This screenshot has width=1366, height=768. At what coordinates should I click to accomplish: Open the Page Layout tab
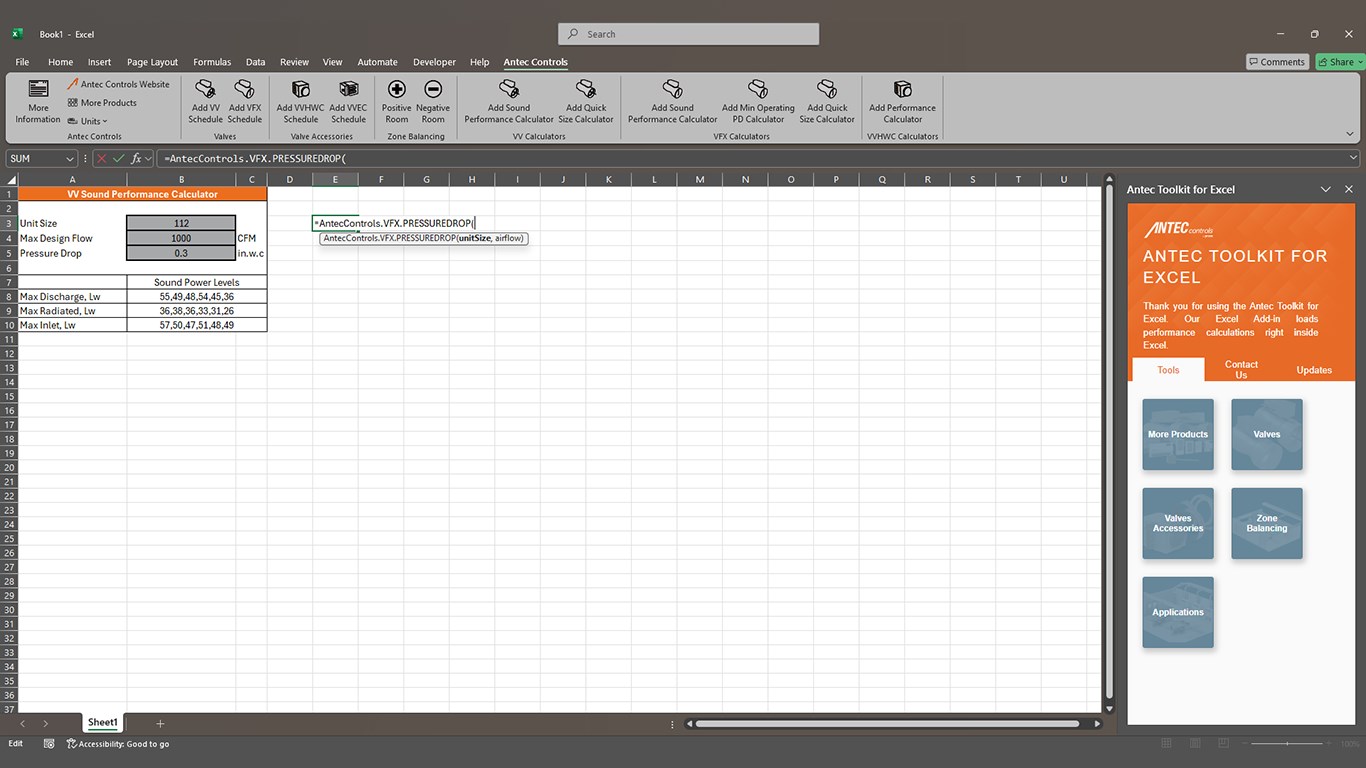click(x=152, y=62)
